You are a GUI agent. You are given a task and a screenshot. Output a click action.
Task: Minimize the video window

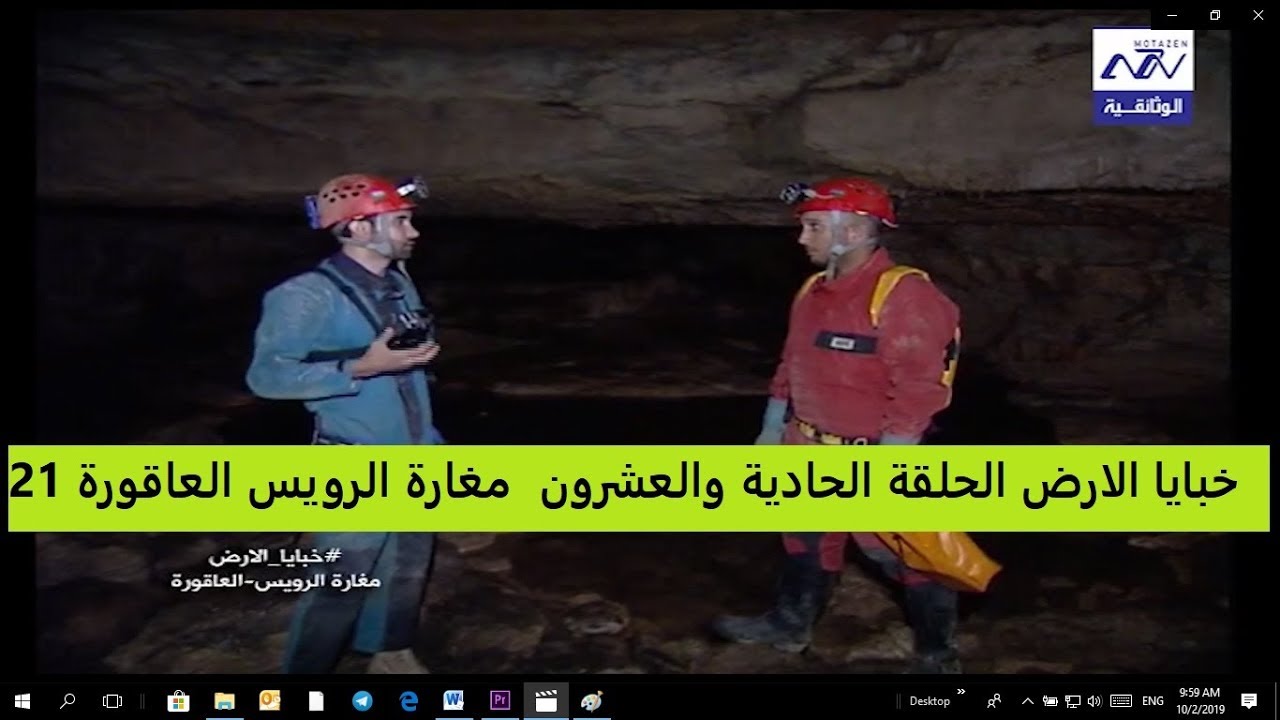click(x=1172, y=15)
